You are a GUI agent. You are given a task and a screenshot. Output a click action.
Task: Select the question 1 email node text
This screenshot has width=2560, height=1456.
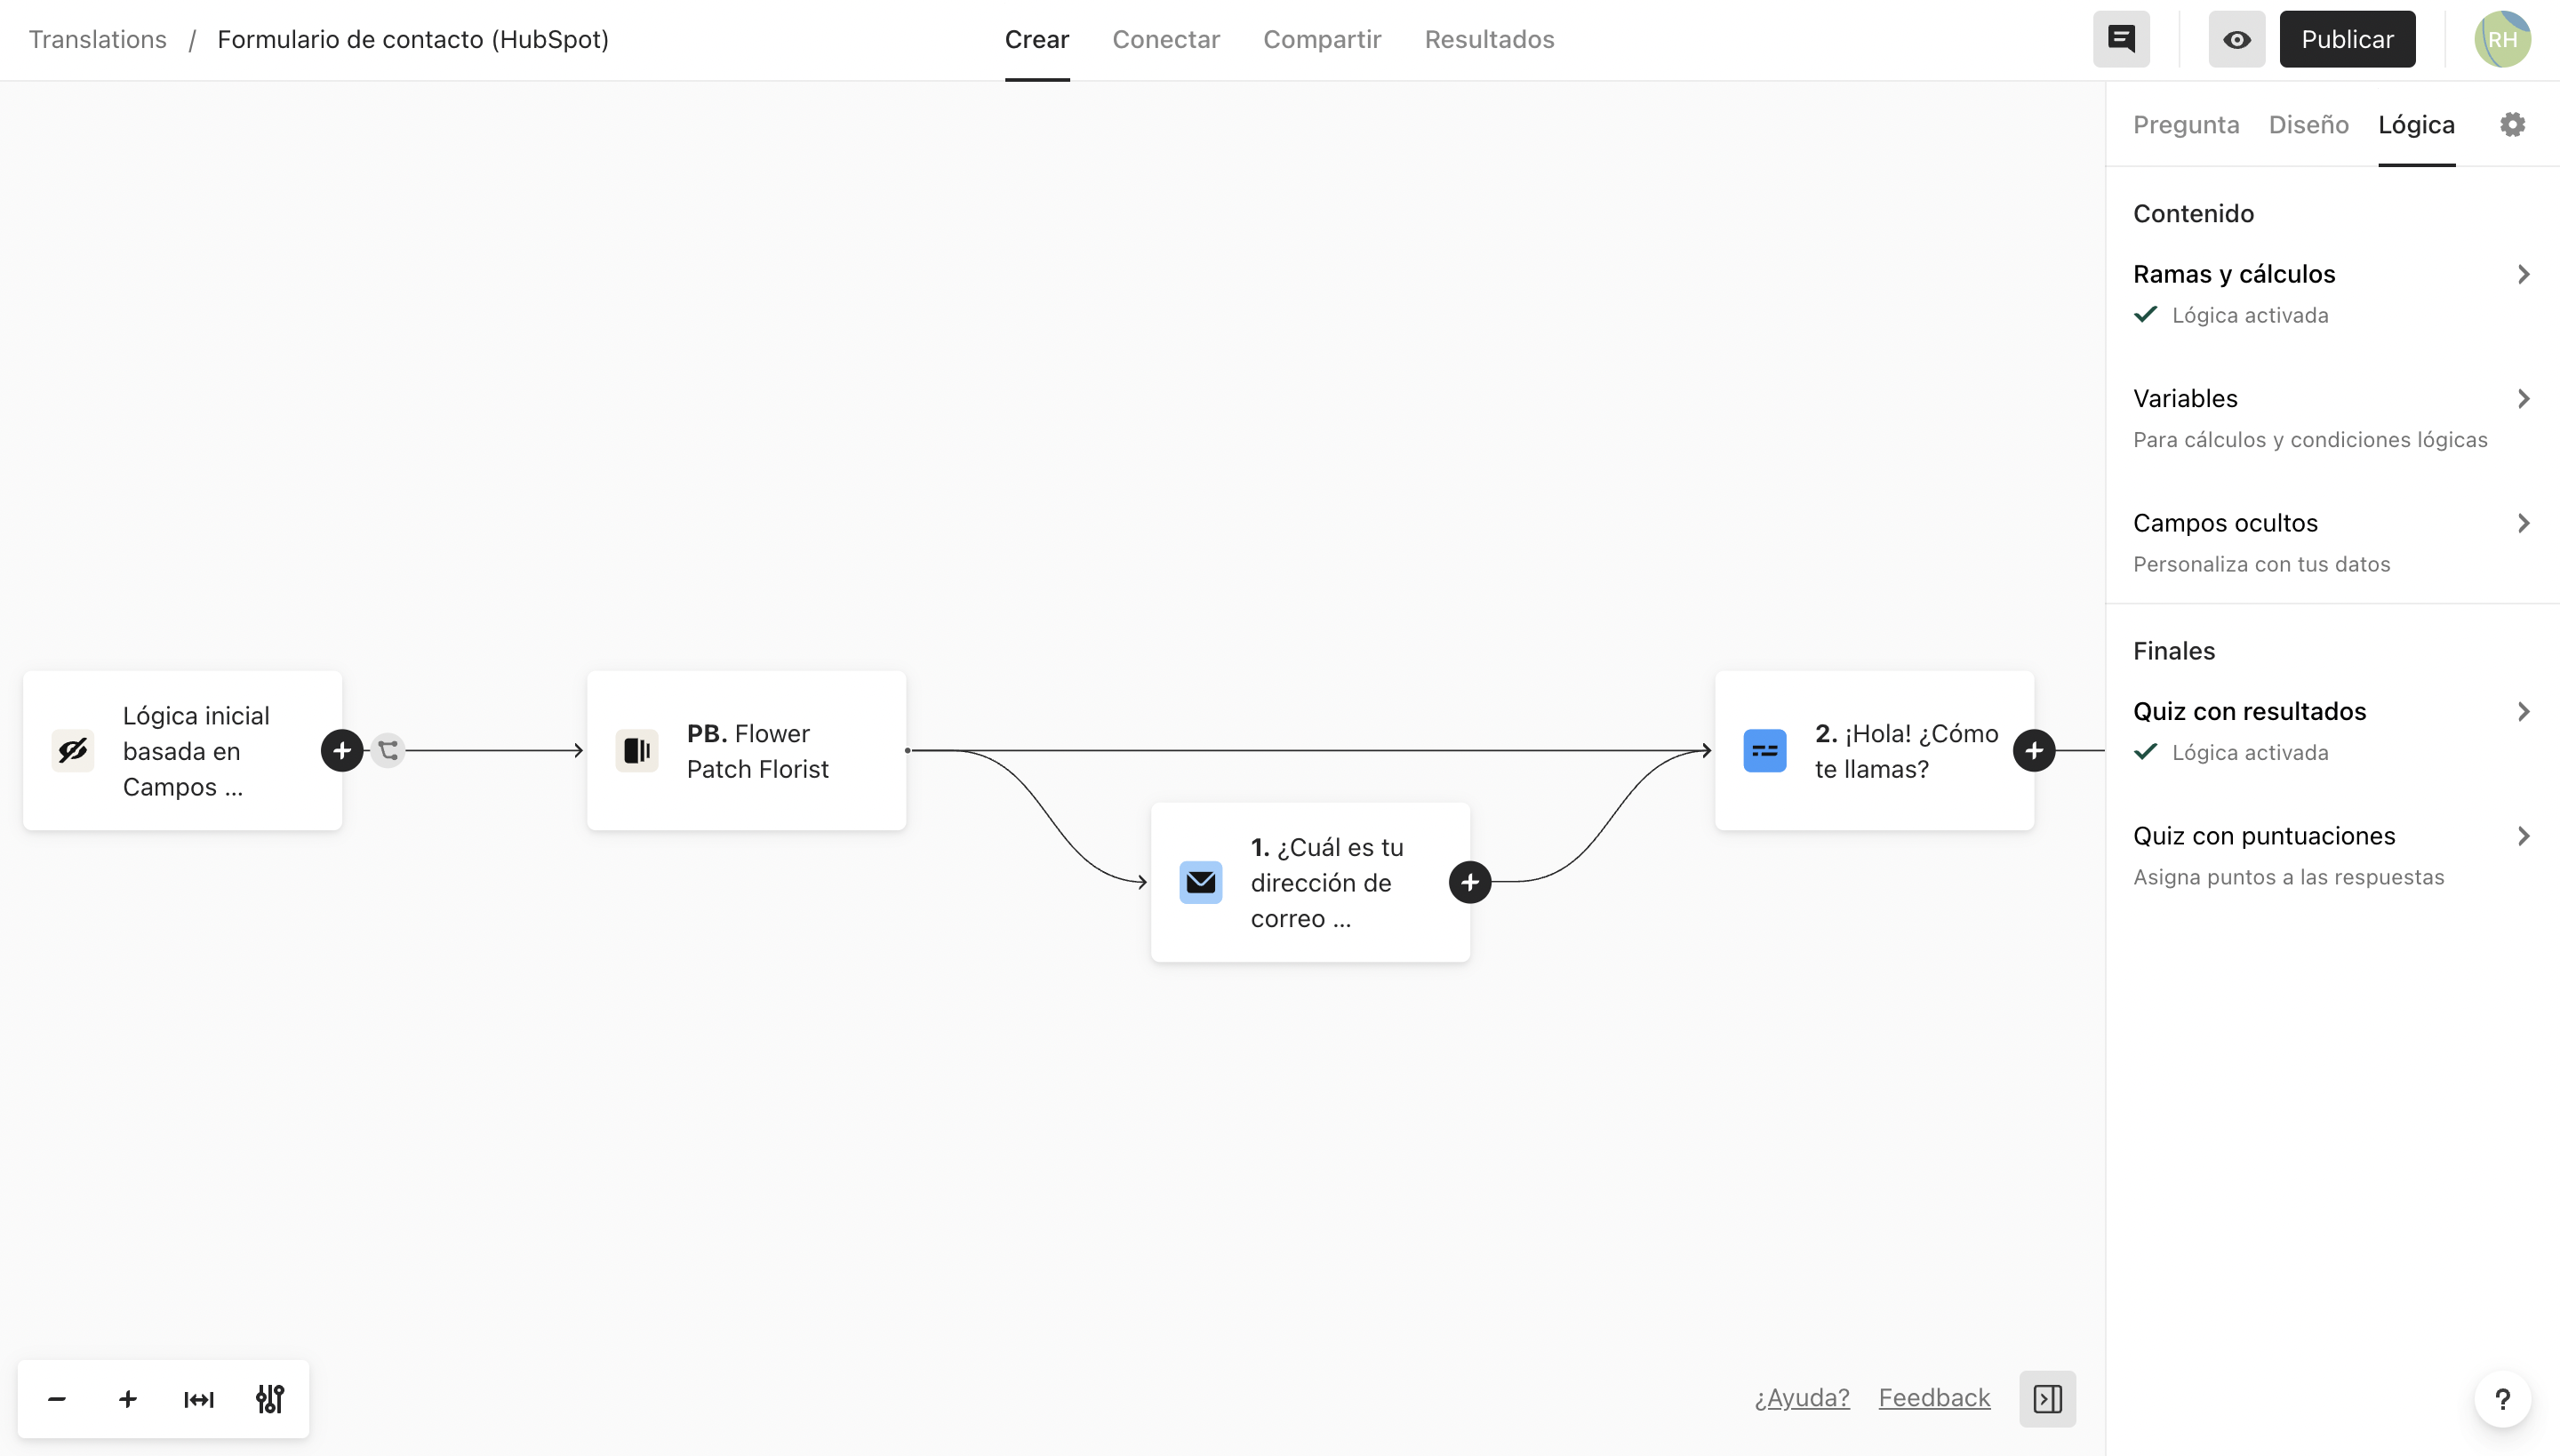[1327, 882]
